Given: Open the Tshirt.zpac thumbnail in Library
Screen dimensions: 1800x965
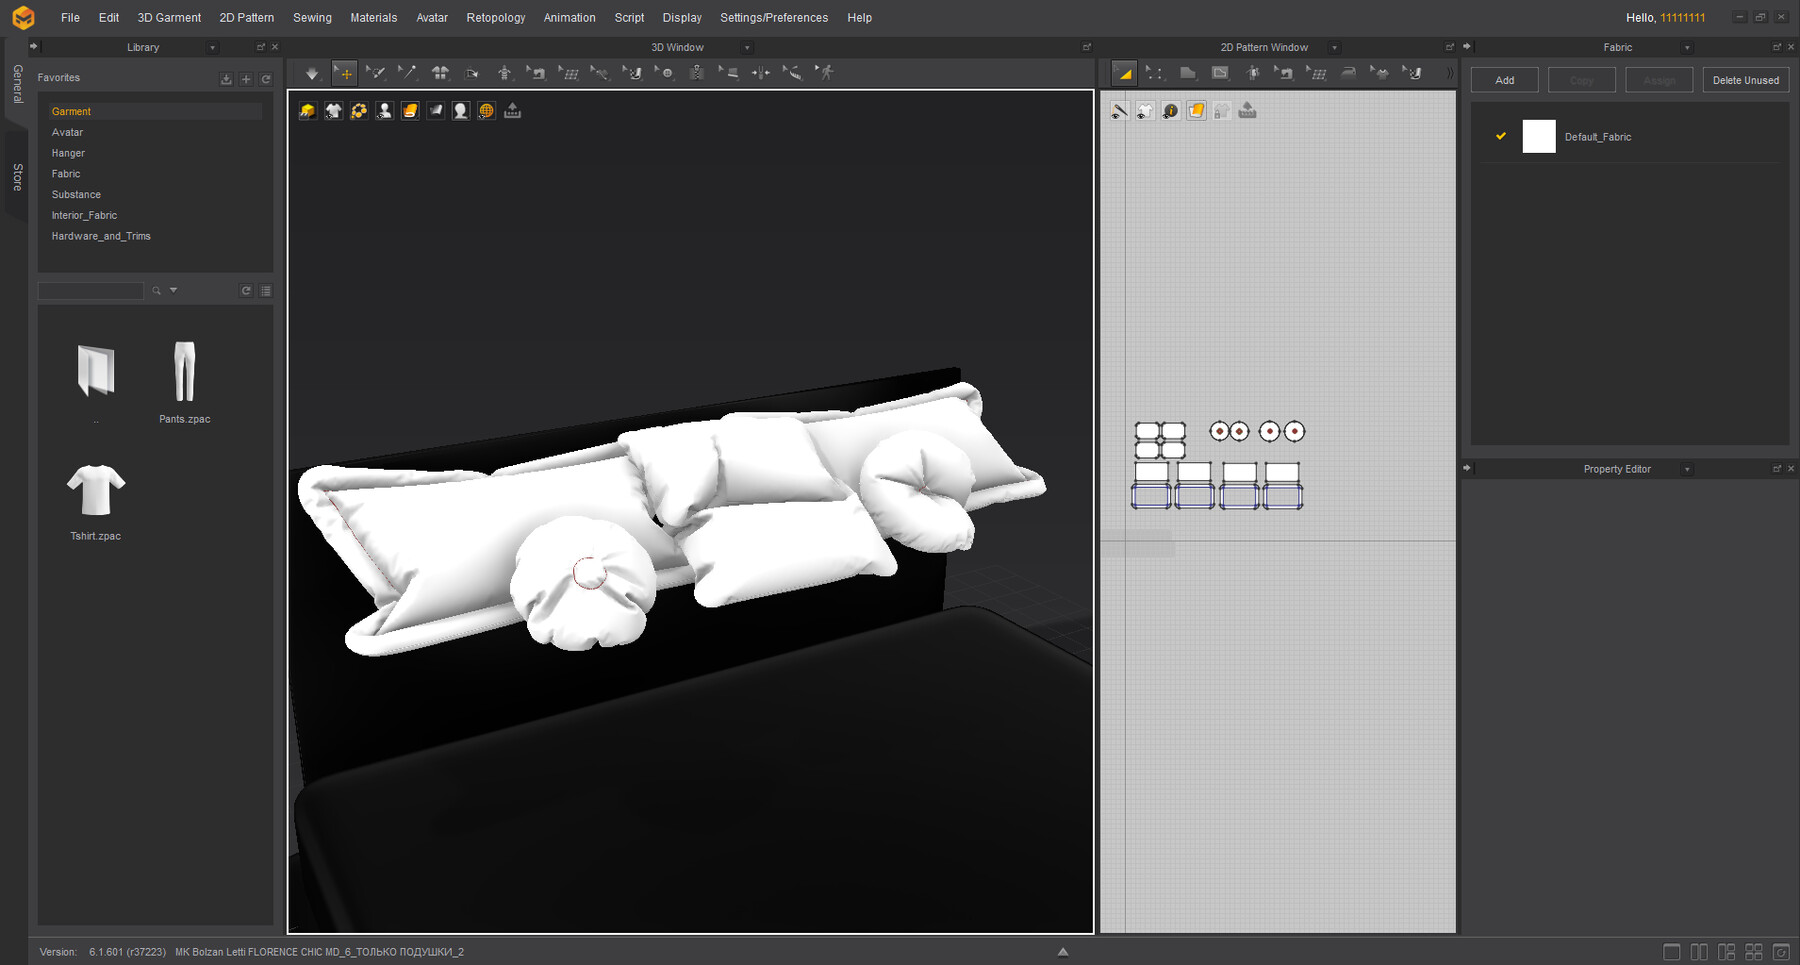Looking at the screenshot, I should coord(96,490).
